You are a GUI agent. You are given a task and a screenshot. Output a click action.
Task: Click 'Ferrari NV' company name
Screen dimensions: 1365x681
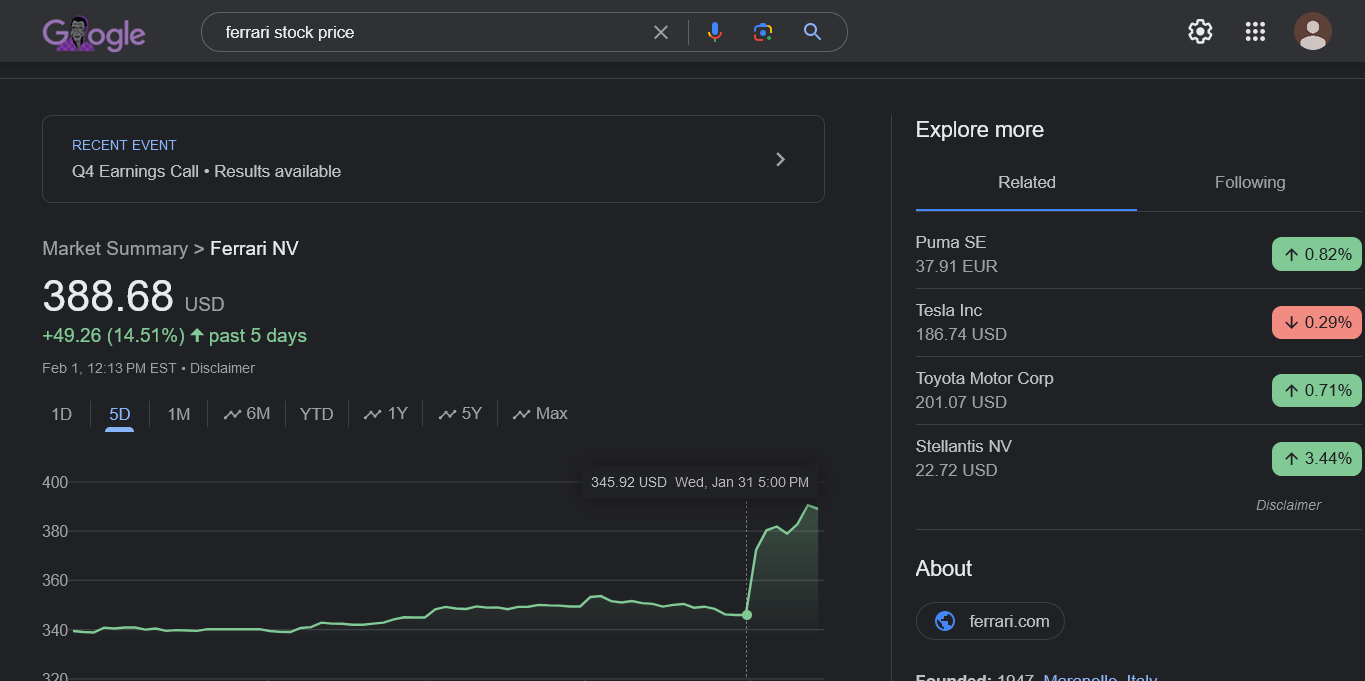pos(254,248)
